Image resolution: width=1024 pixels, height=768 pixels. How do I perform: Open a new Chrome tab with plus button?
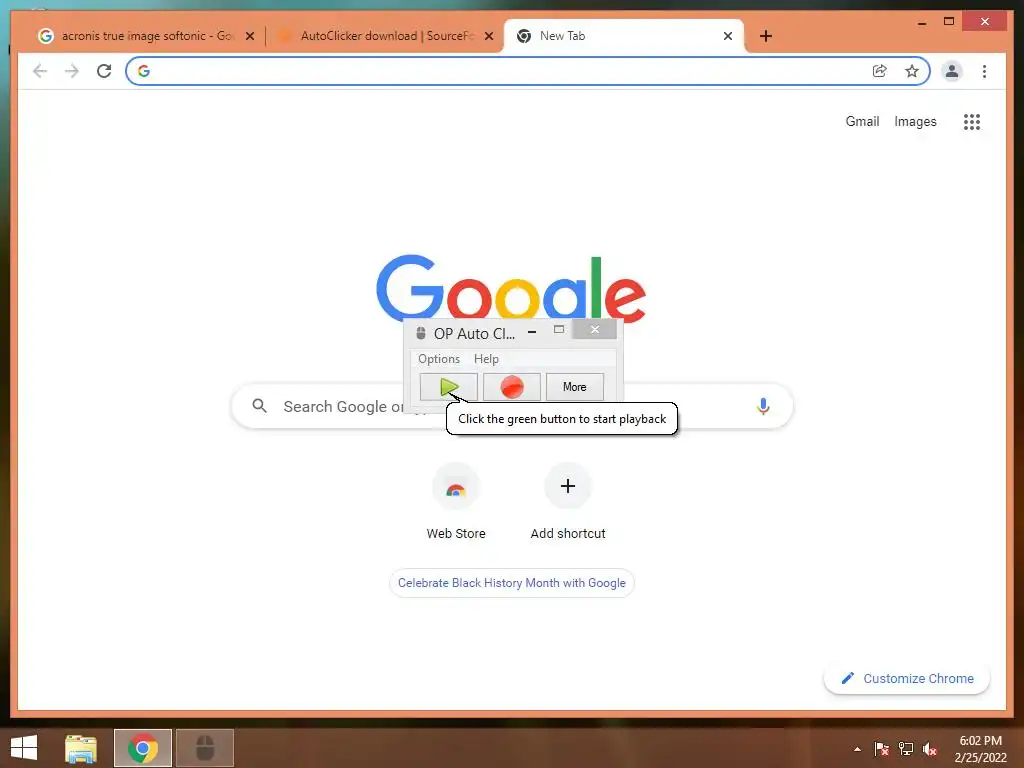coord(766,37)
